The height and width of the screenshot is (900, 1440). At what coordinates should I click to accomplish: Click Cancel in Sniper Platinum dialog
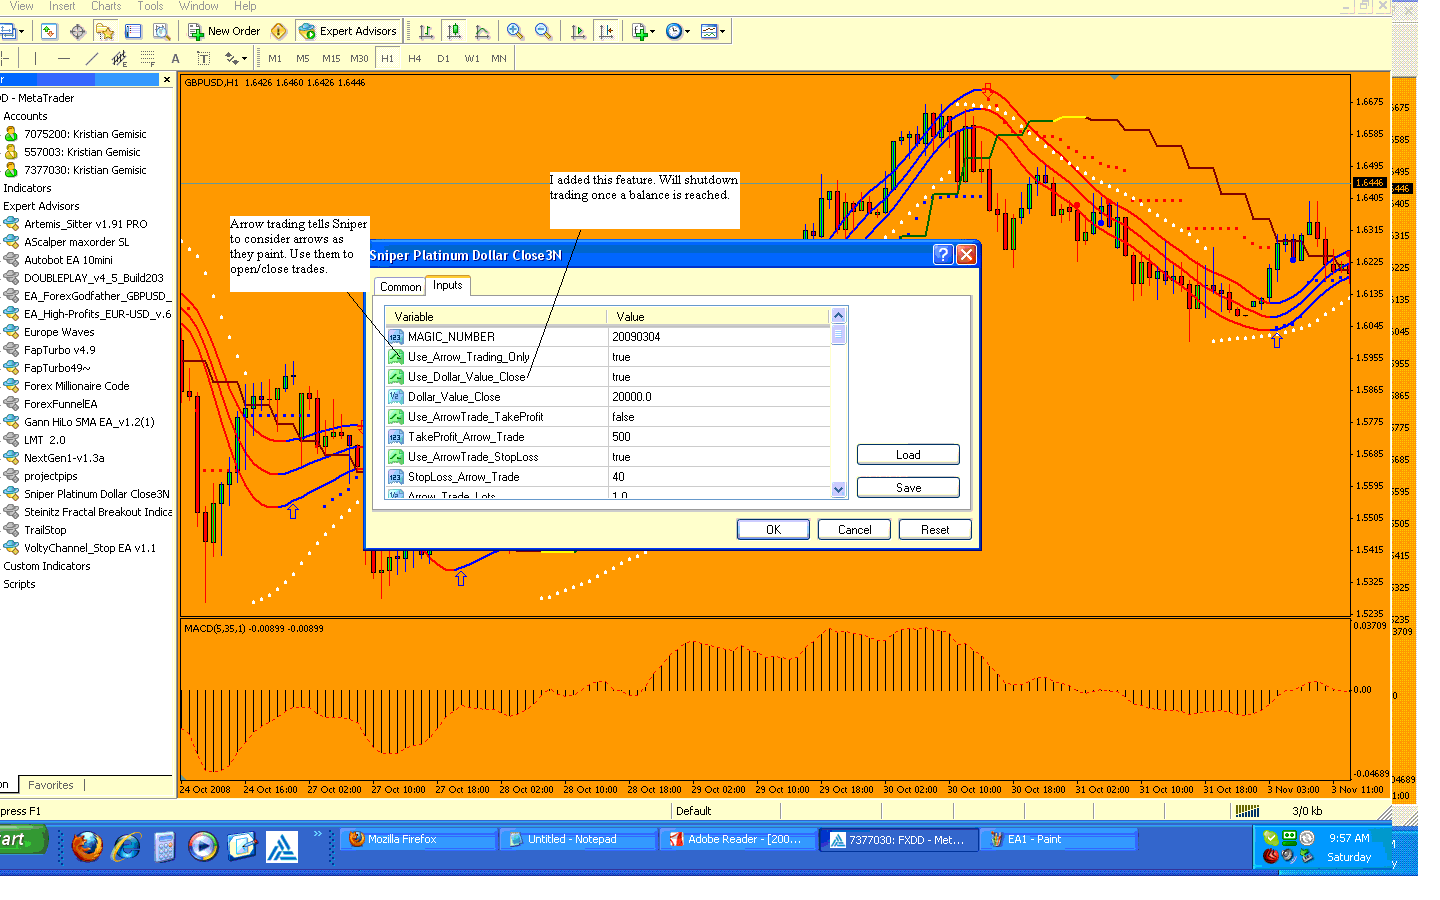(854, 530)
